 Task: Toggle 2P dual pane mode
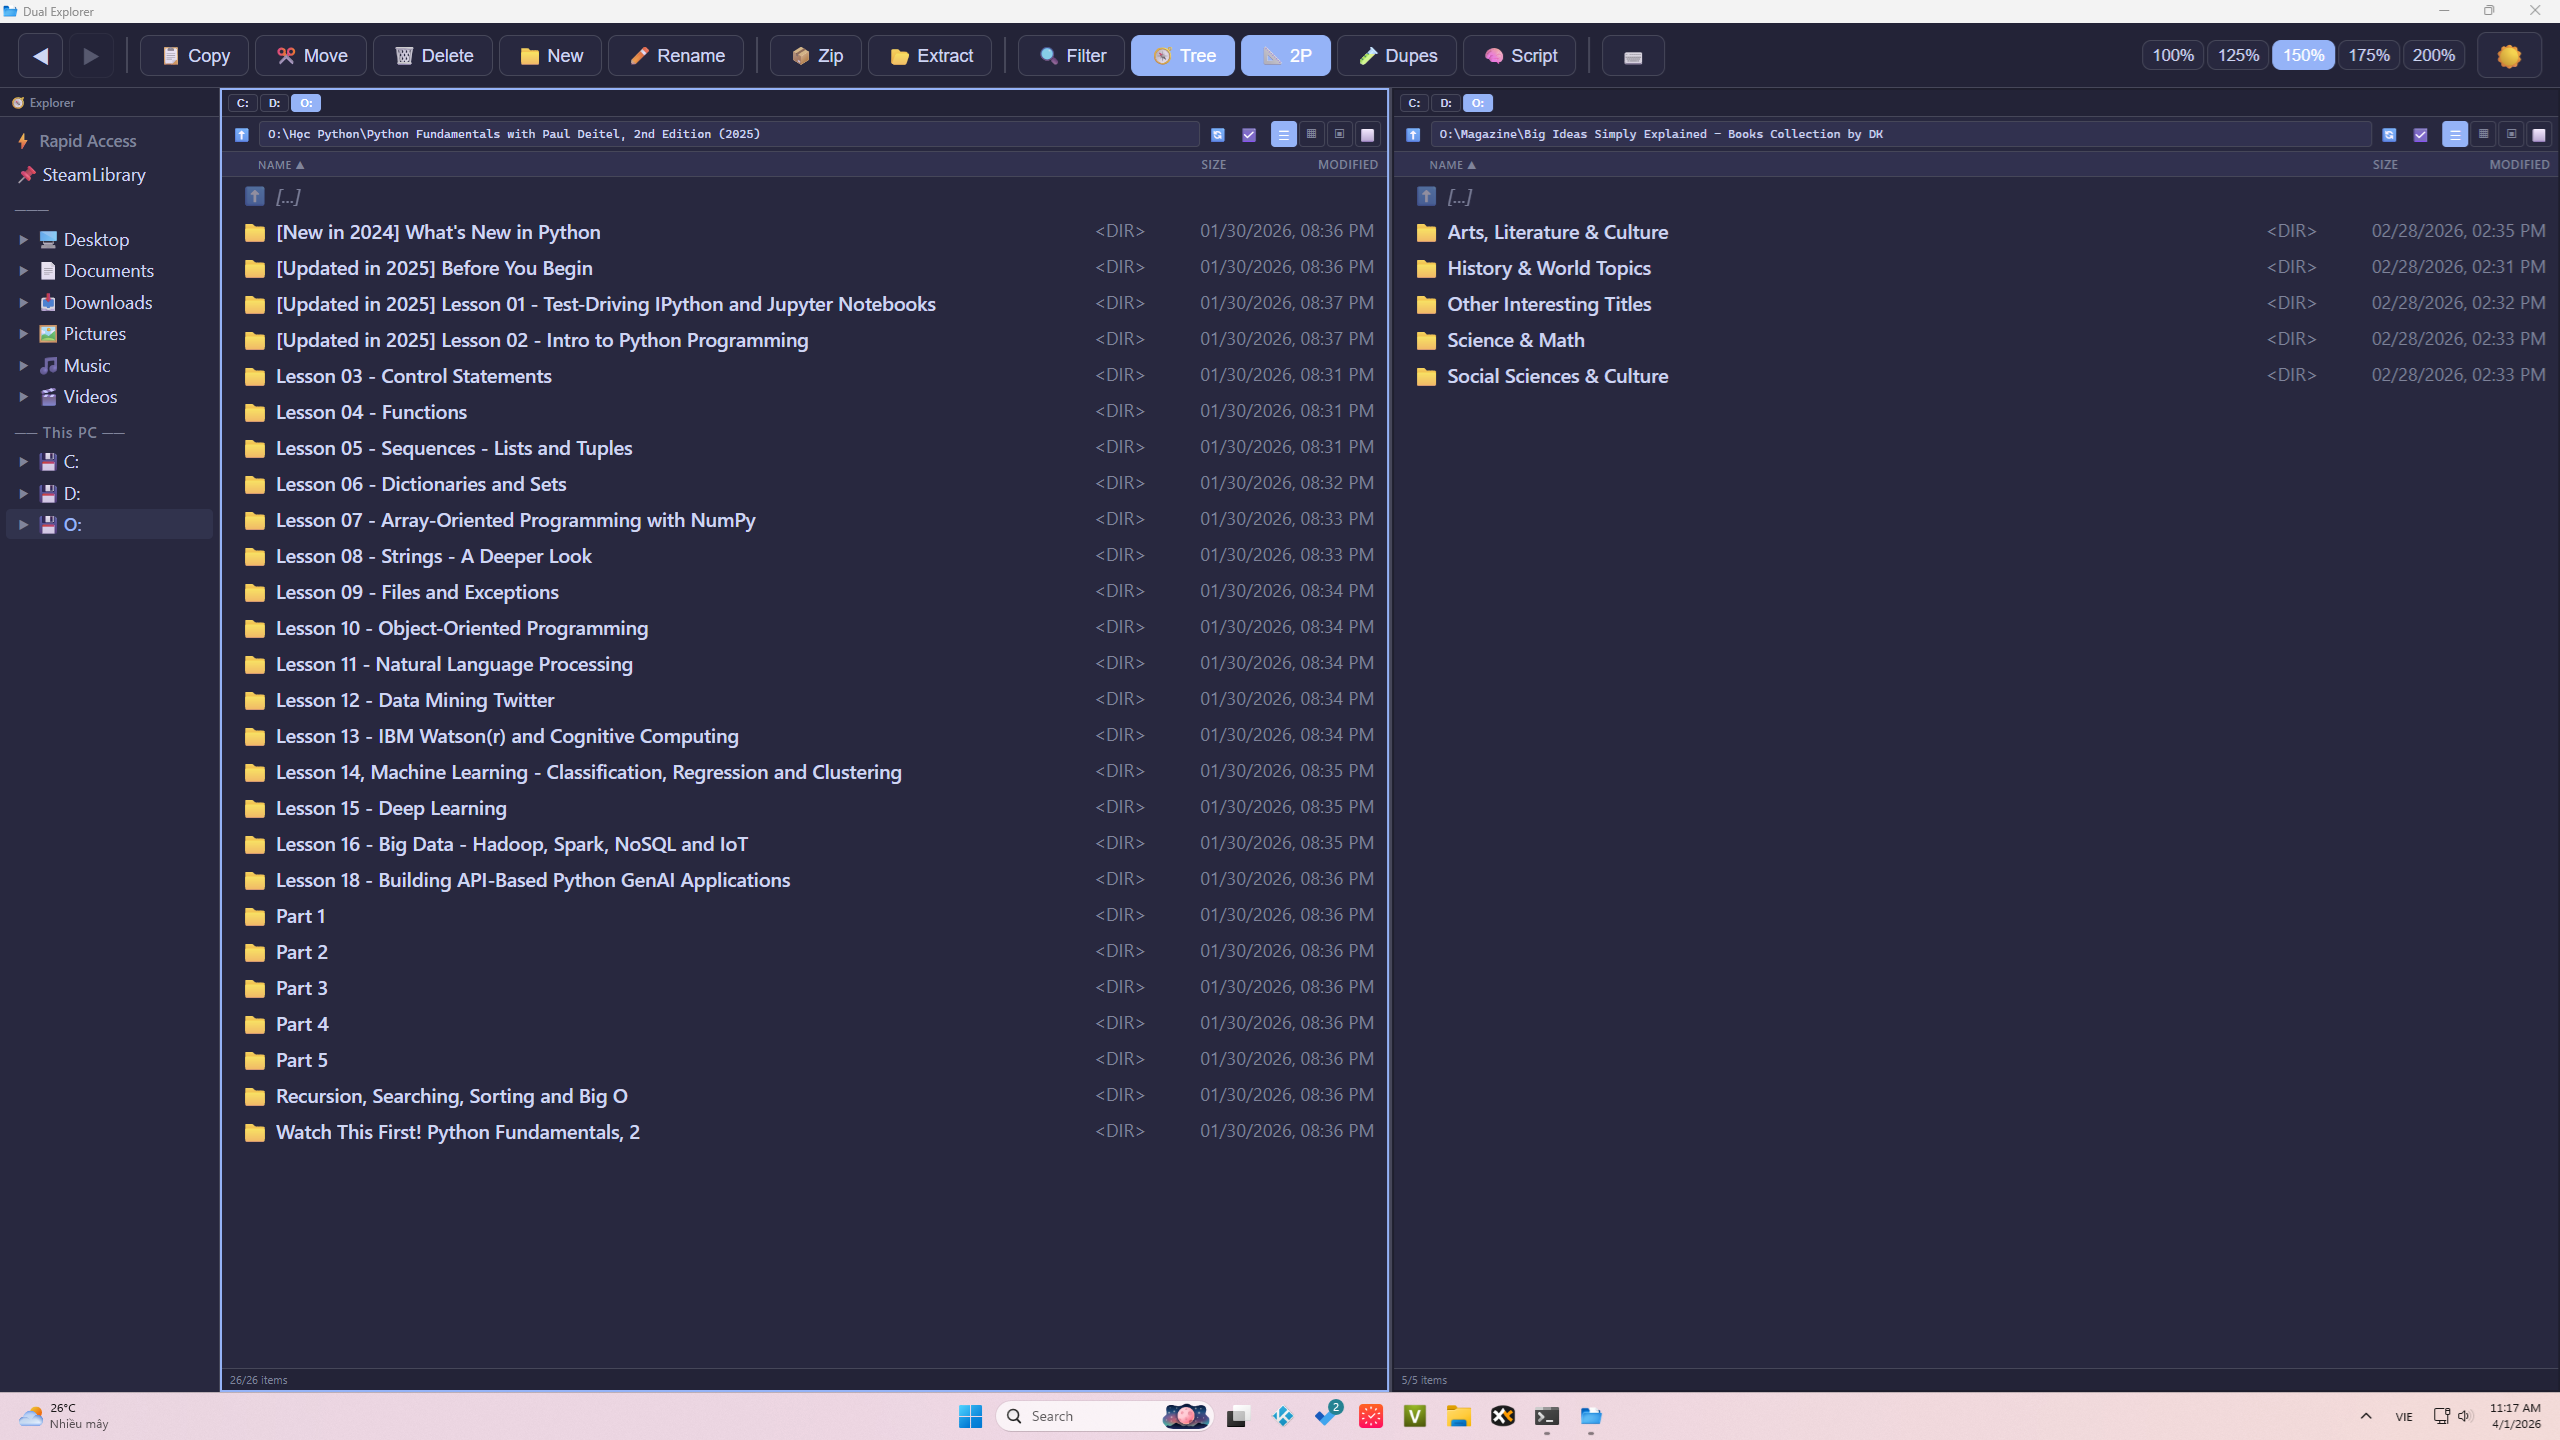pos(1286,56)
